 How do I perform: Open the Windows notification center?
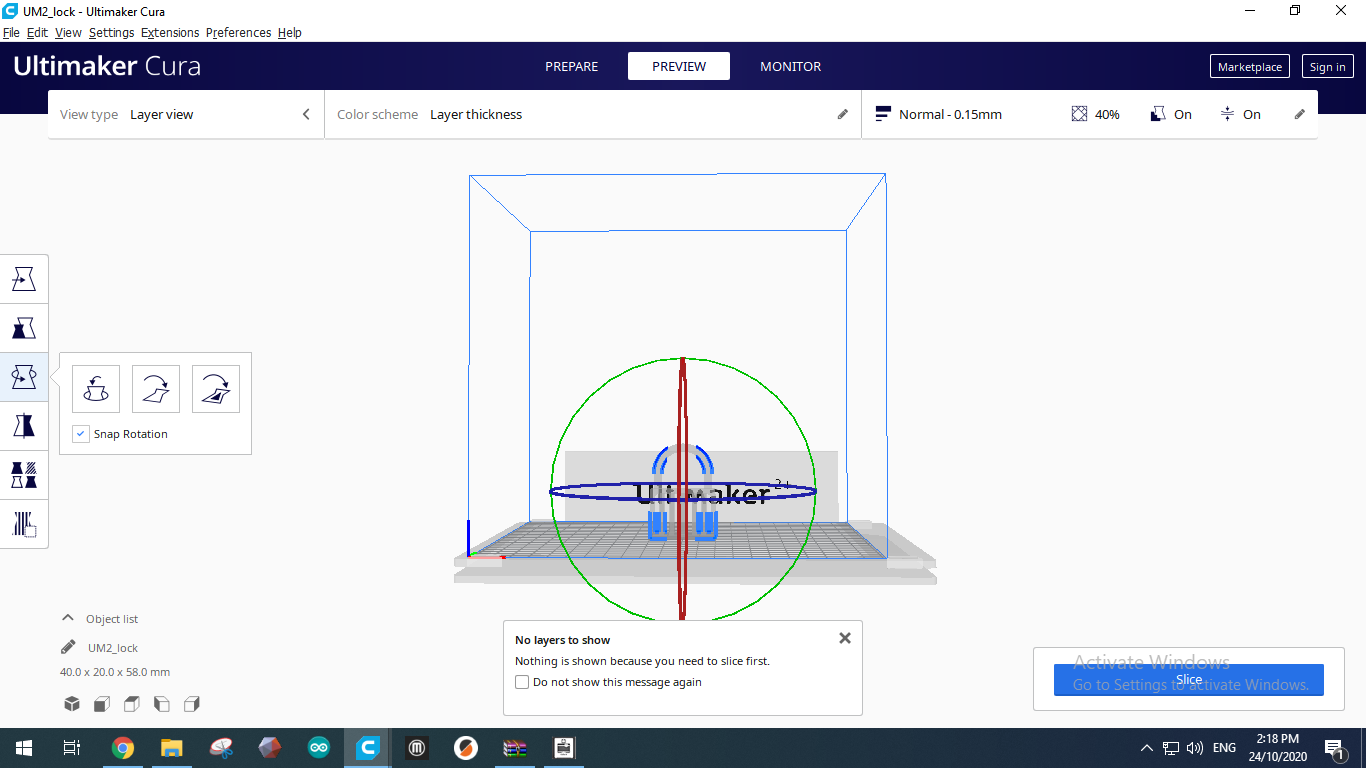1333,748
